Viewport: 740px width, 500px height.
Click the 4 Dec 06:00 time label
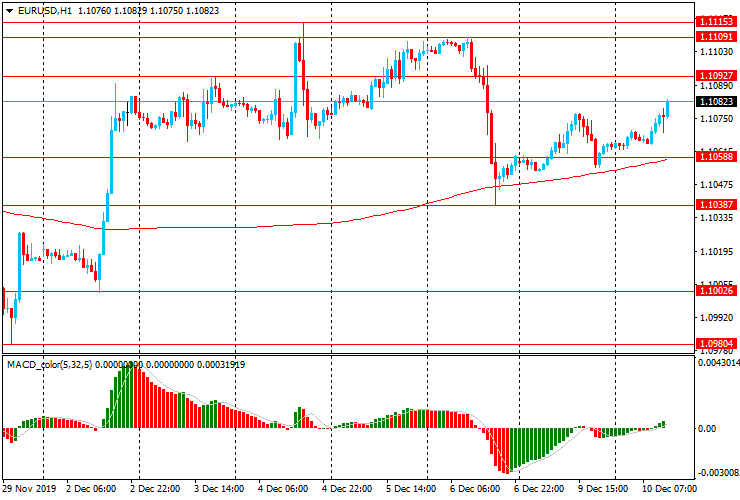283,489
